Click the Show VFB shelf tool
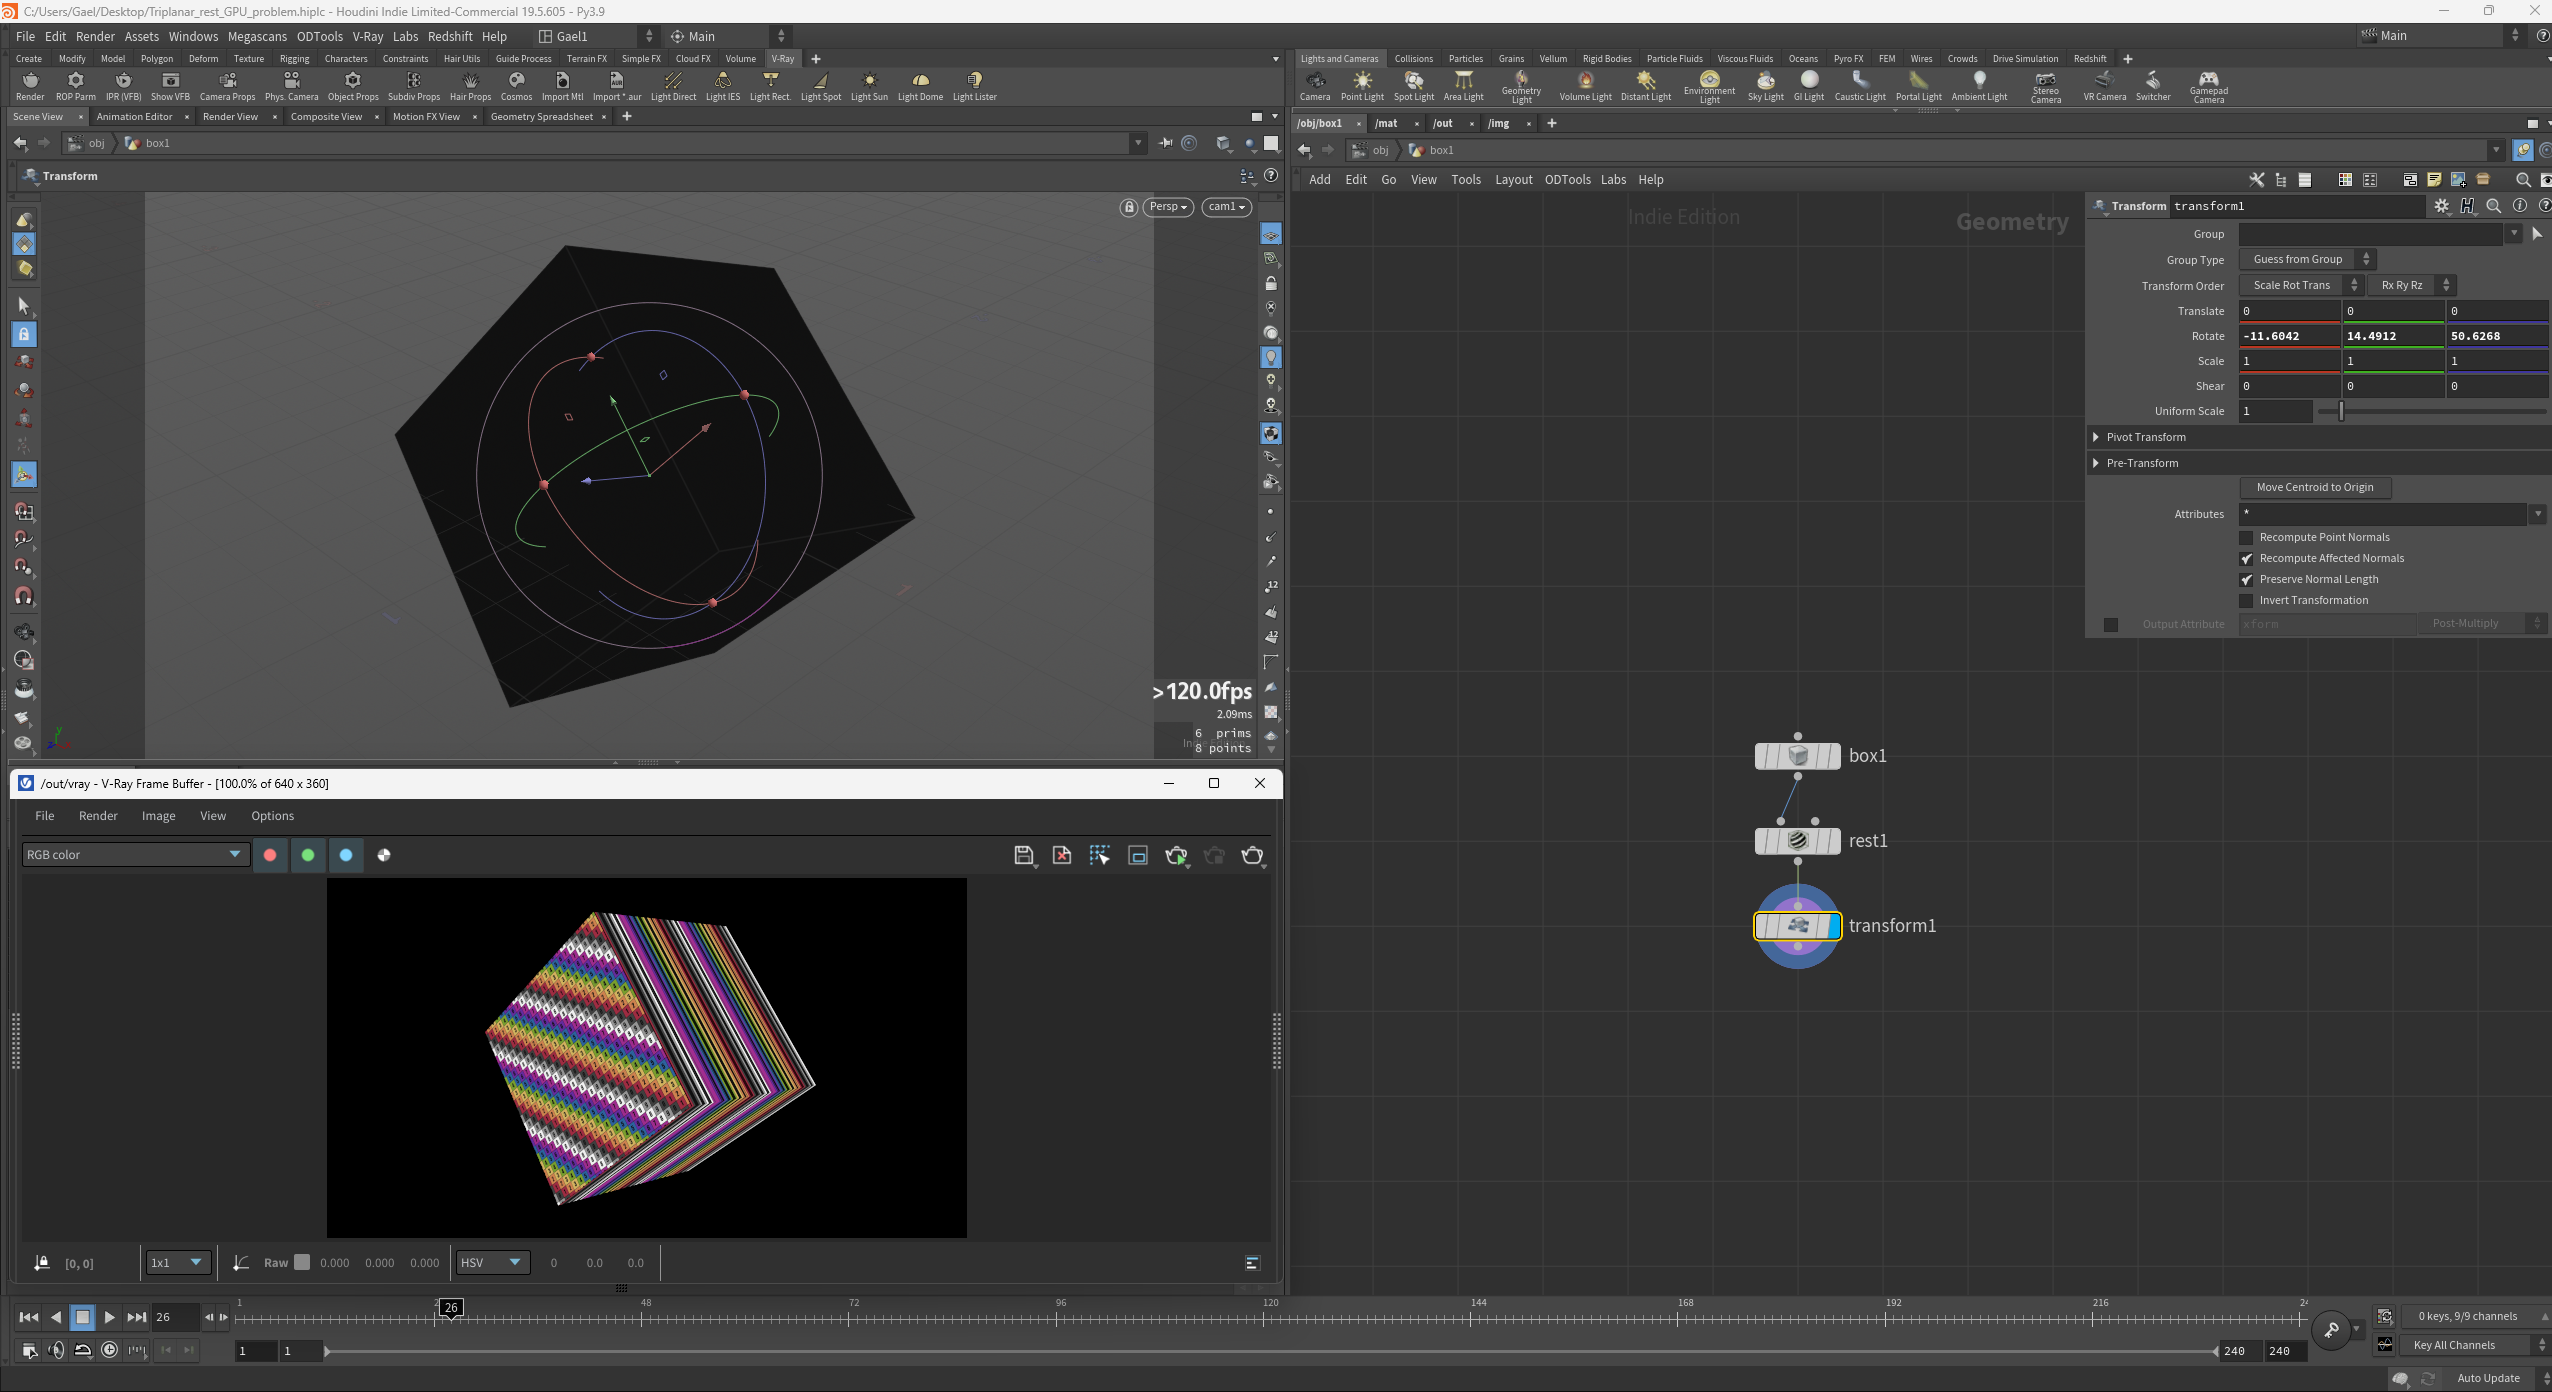Viewport: 2552px width, 1392px height. click(170, 86)
